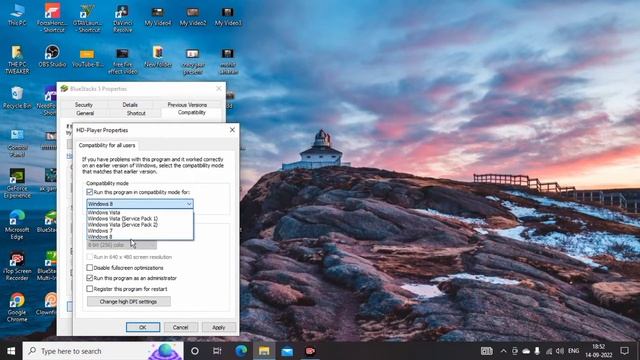Open Compatibility tab in BlueStacks Properties
The width and height of the screenshot is (640, 360).
[191, 113]
